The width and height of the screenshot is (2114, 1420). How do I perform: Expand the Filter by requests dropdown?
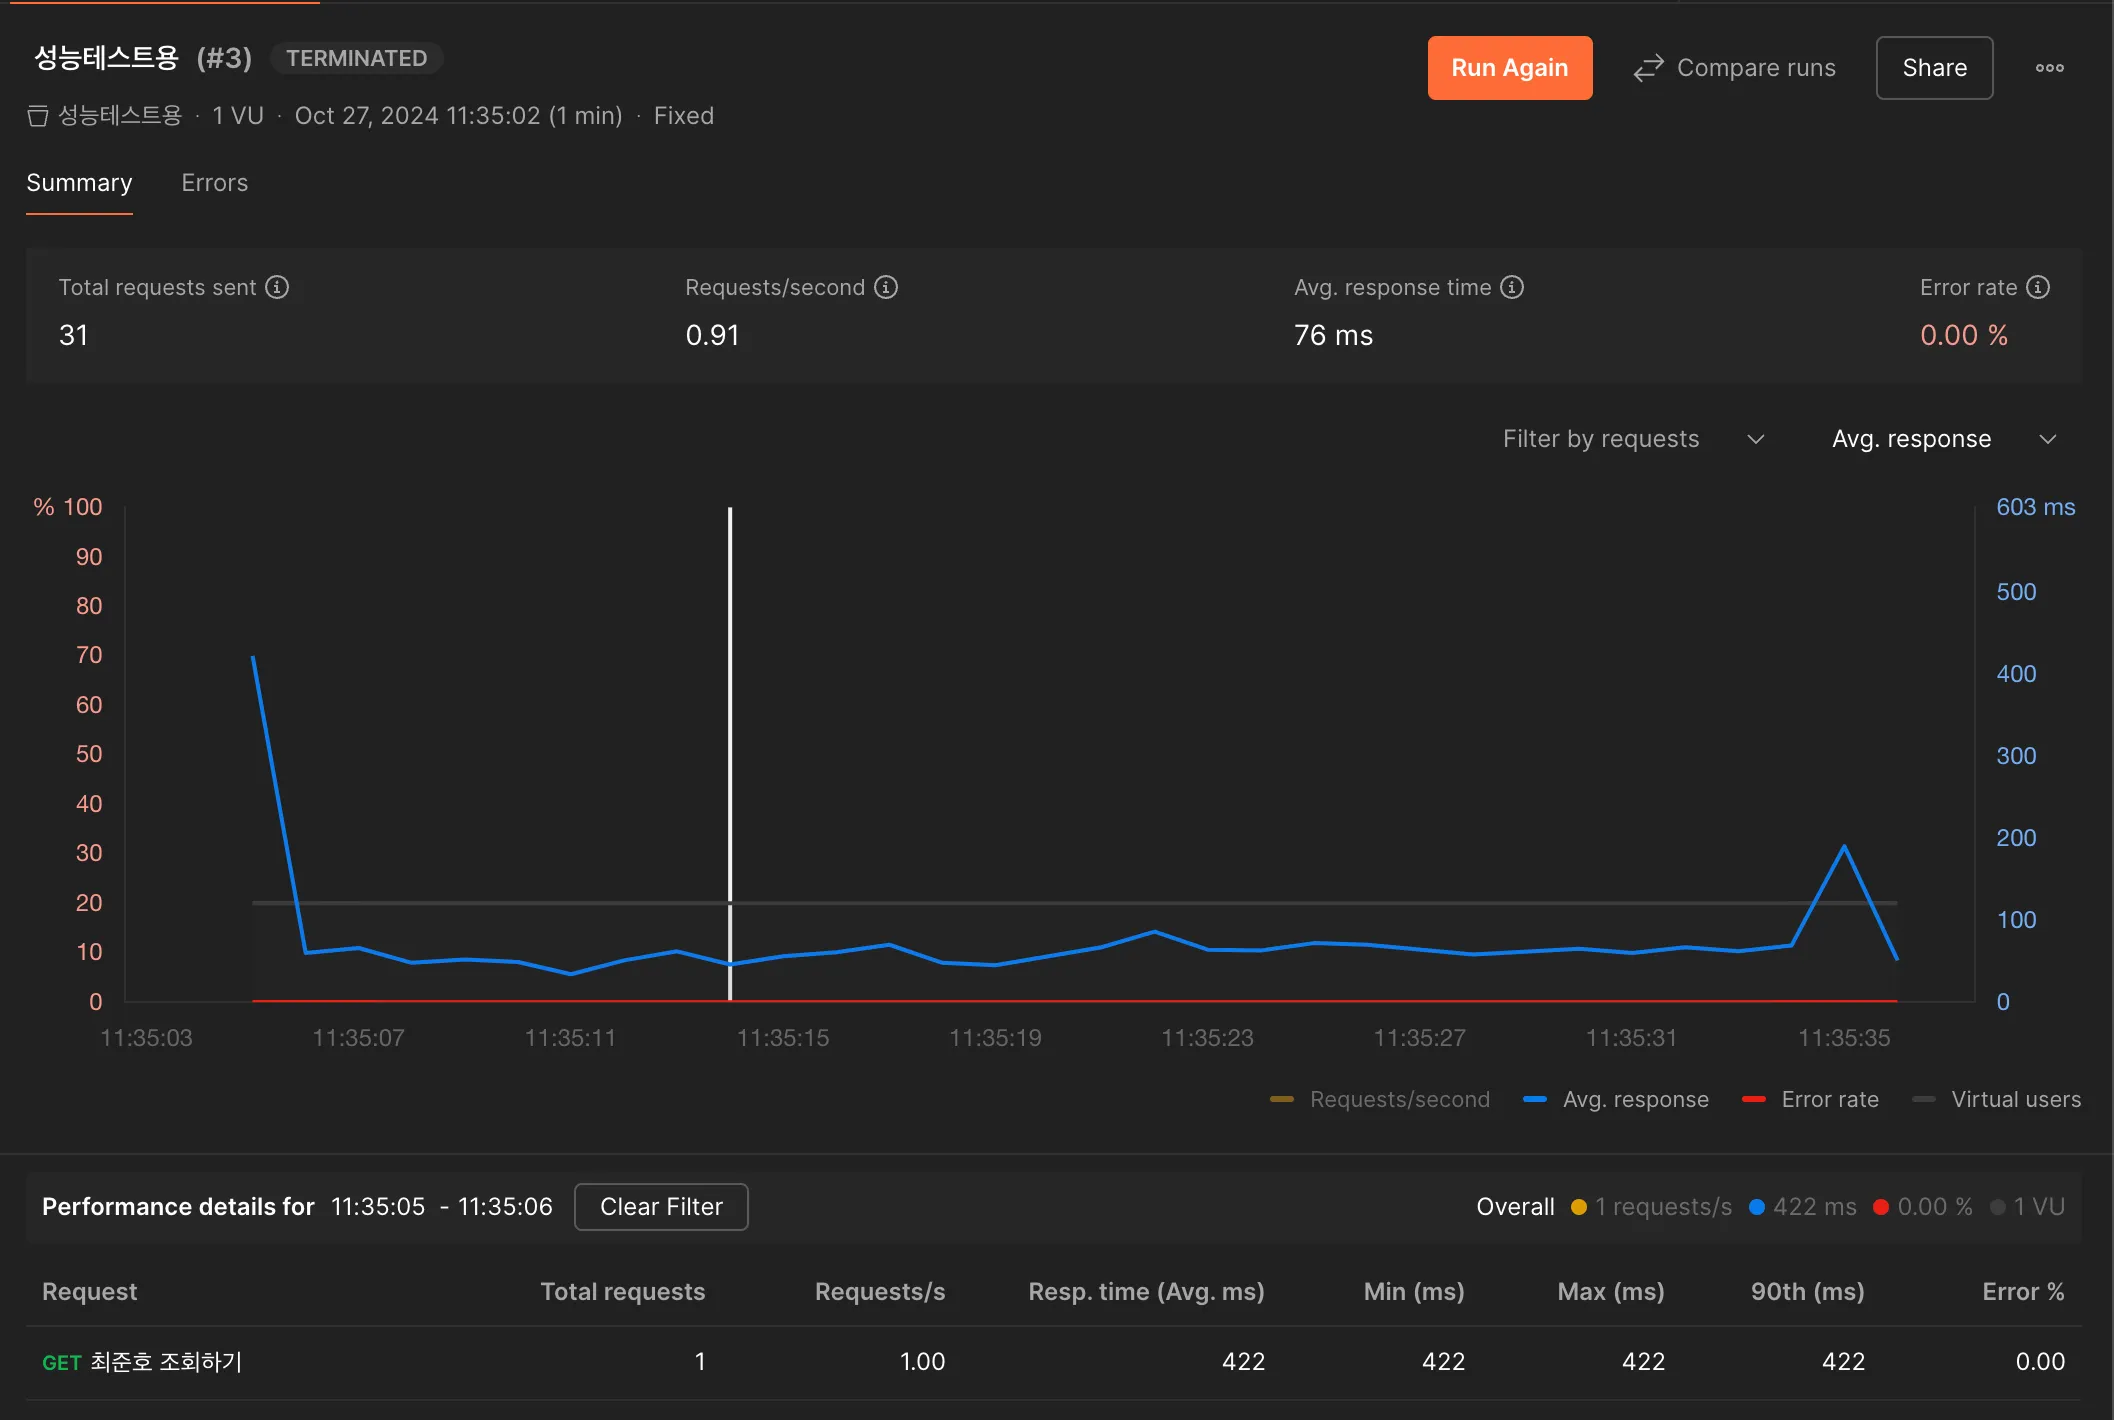(1600, 439)
